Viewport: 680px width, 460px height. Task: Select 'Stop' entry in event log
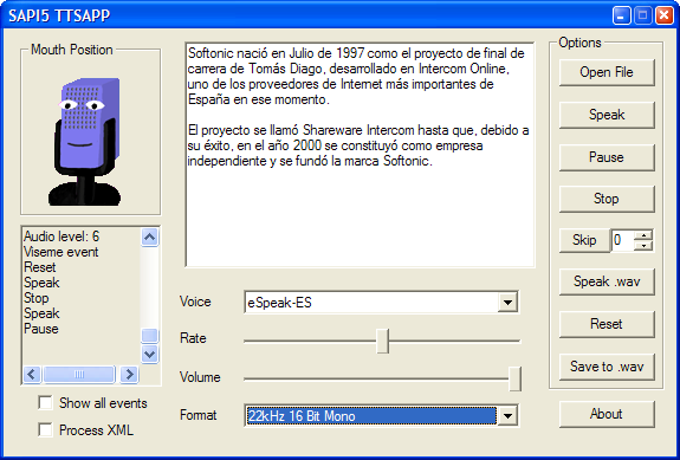[36, 298]
